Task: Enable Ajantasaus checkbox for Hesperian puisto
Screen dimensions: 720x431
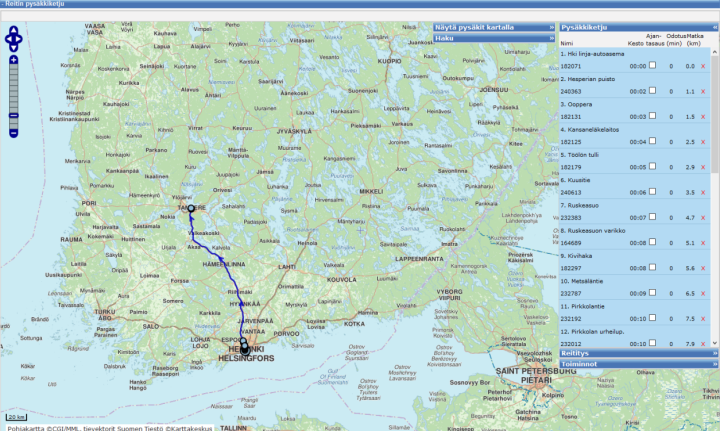Action: point(652,91)
